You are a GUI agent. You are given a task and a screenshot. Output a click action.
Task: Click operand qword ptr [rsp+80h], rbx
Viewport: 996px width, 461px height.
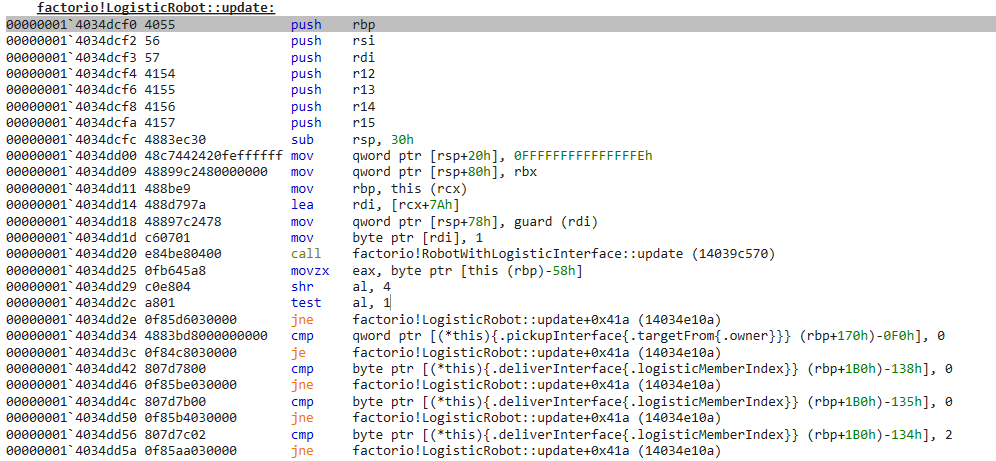click(x=445, y=172)
